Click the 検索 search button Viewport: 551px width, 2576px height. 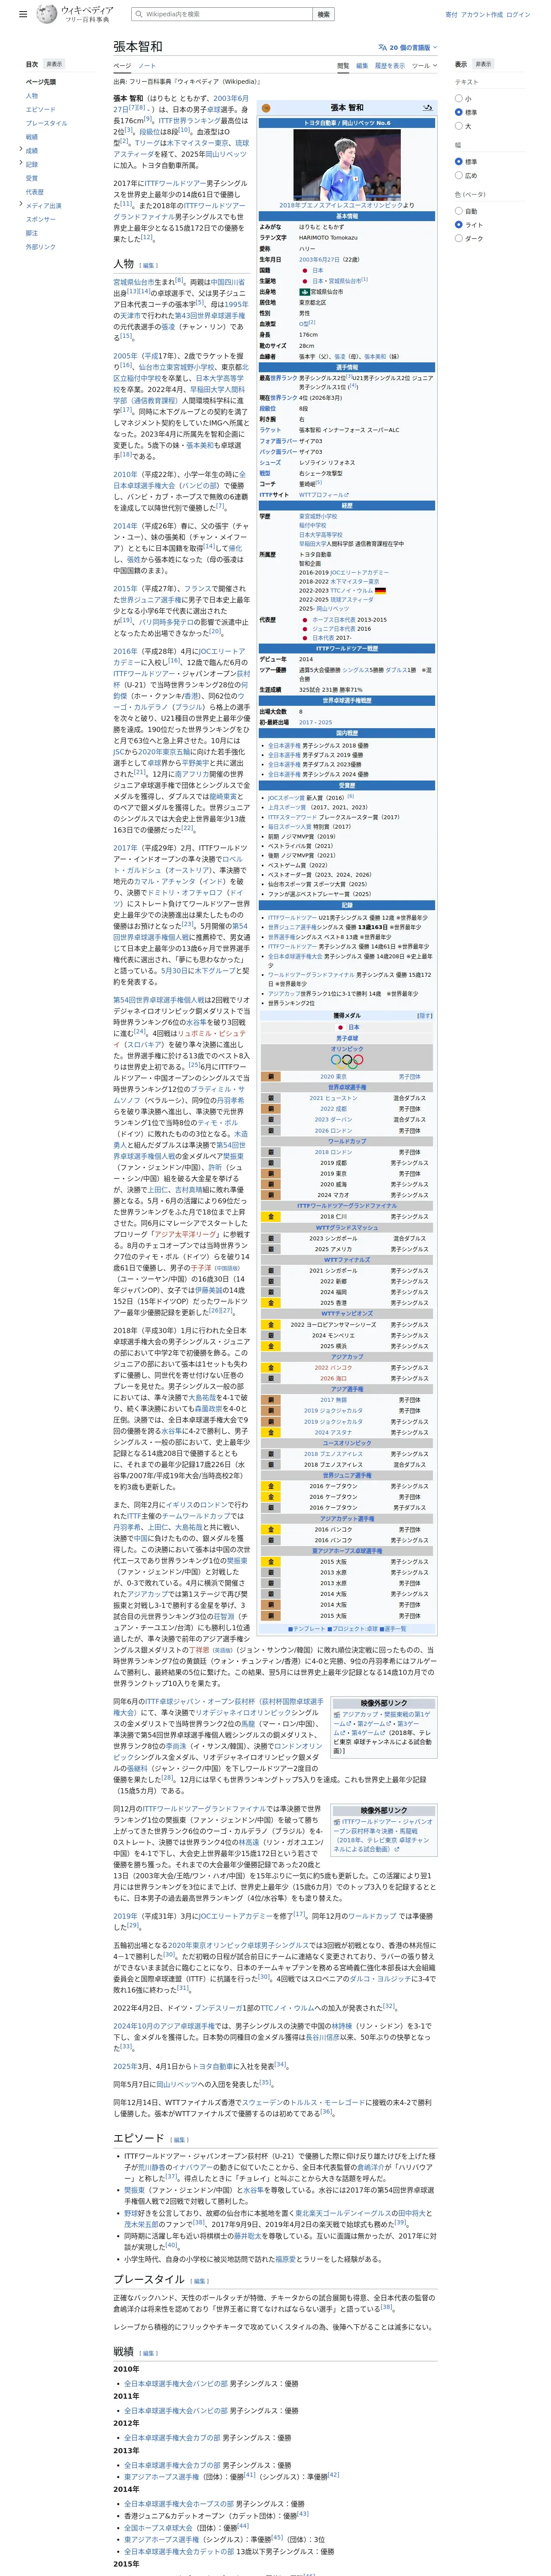tap(323, 15)
